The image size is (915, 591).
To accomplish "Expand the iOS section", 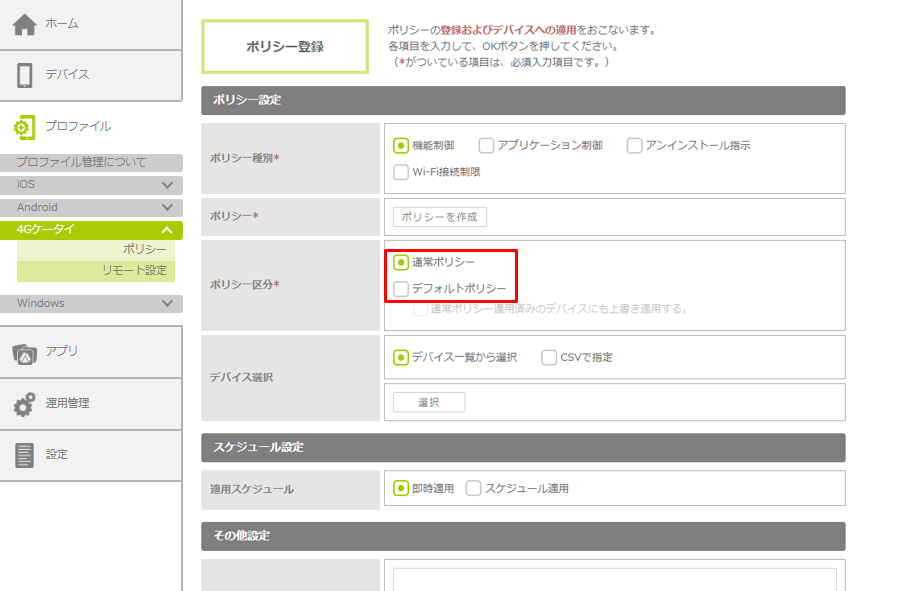I will pos(167,185).
